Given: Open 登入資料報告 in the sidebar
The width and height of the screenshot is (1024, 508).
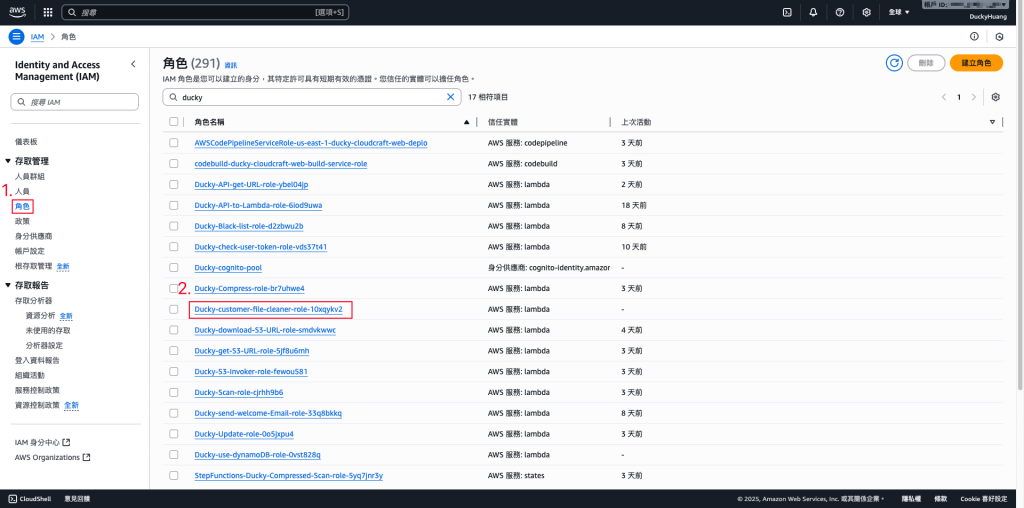Looking at the screenshot, I should coord(38,360).
